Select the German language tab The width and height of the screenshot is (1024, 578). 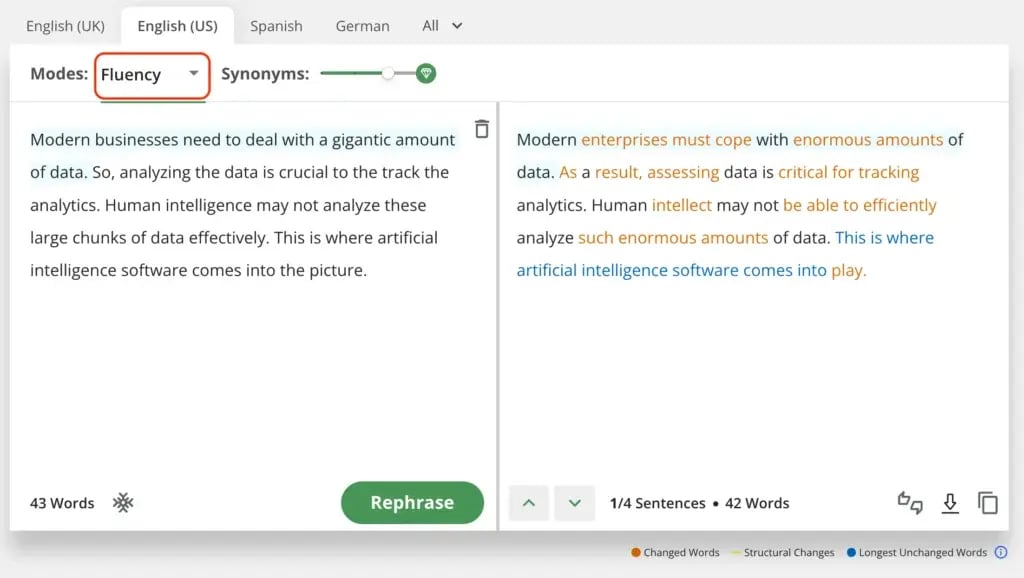[363, 26]
